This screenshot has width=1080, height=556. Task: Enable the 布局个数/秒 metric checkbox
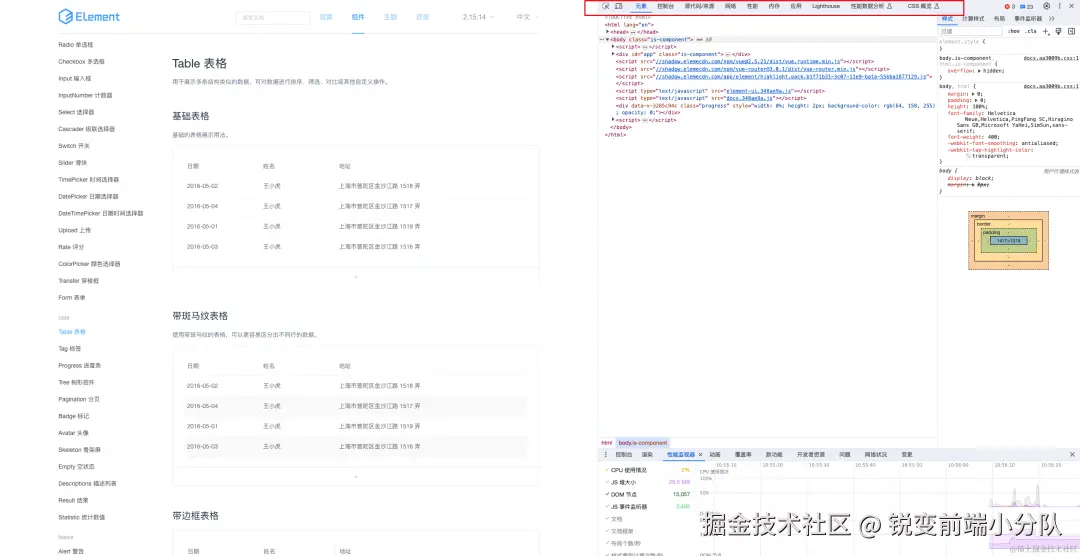coord(607,544)
